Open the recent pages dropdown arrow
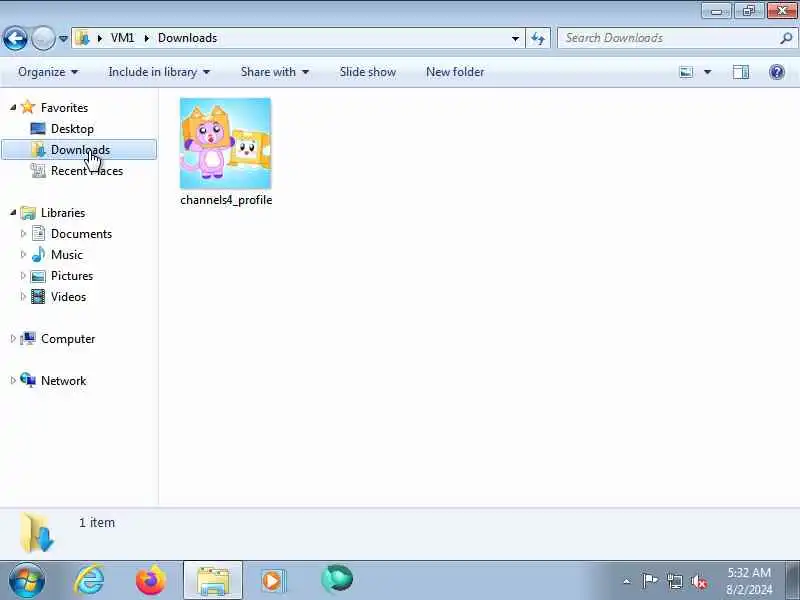 pyautogui.click(x=63, y=38)
